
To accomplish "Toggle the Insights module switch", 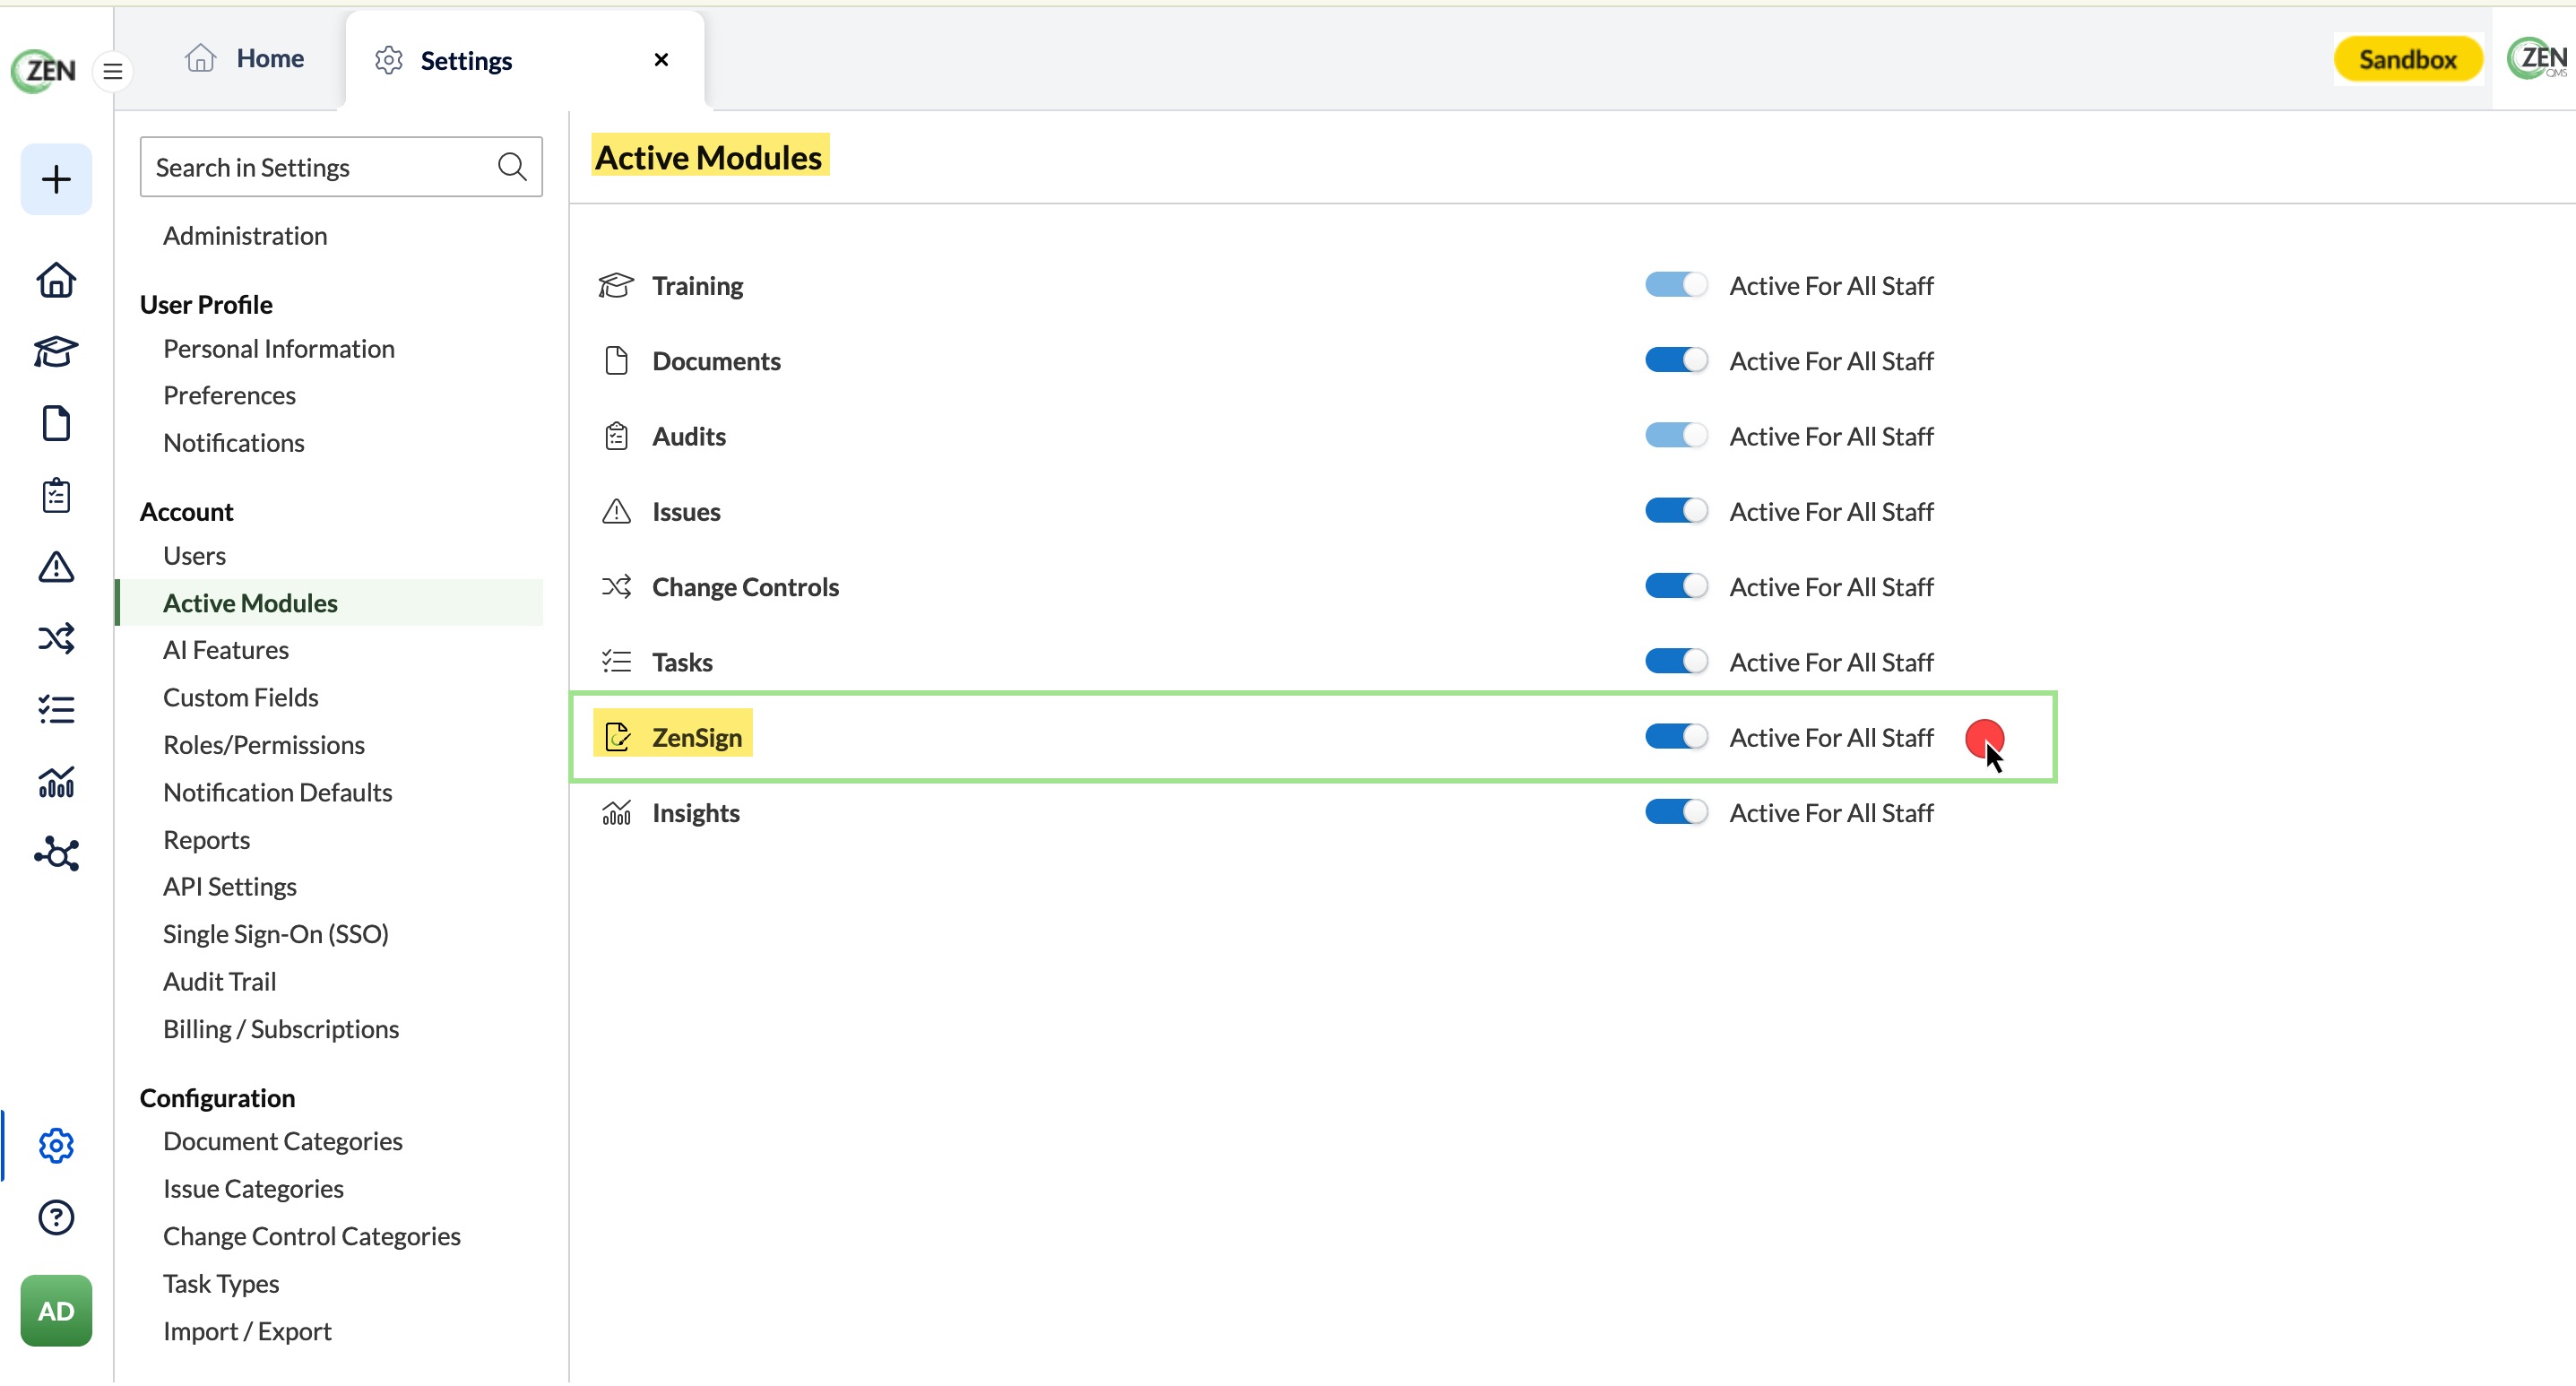I will [x=1676, y=812].
